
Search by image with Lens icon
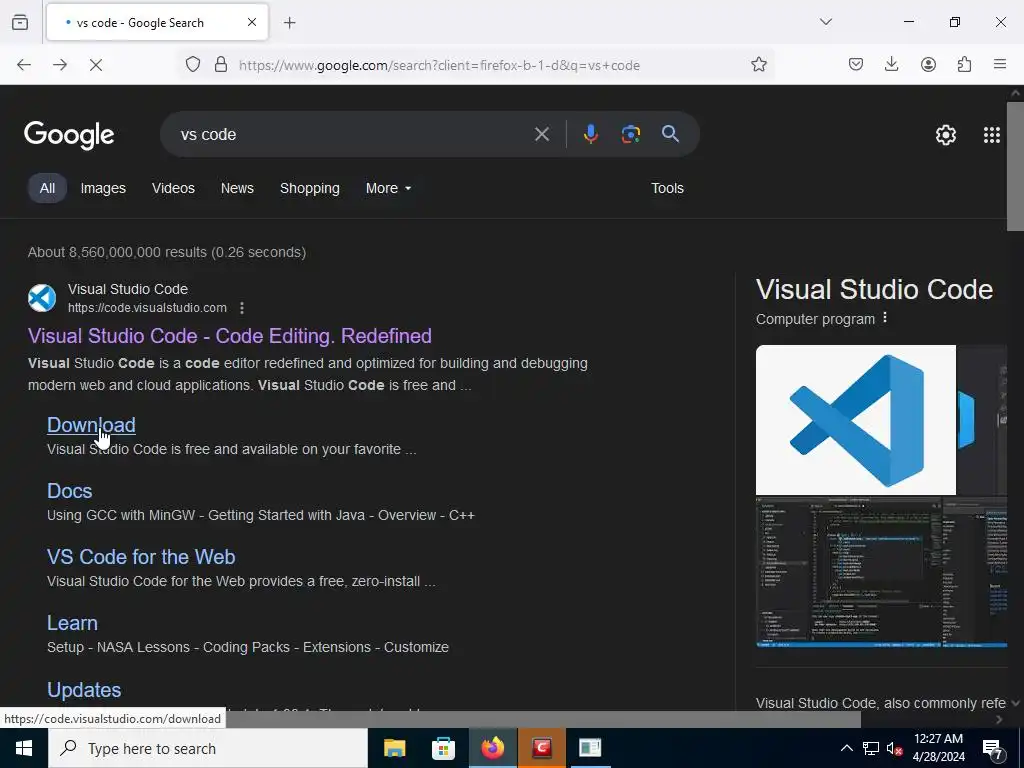(x=631, y=134)
